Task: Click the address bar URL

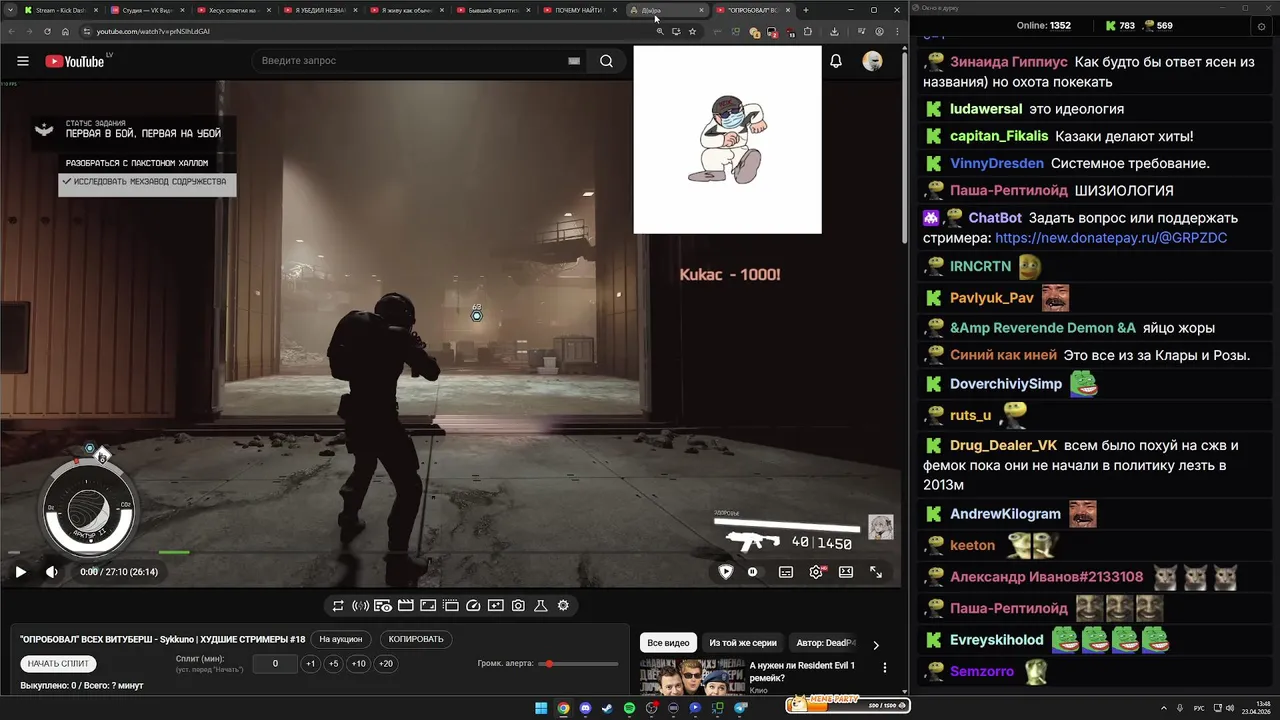Action: [152, 31]
